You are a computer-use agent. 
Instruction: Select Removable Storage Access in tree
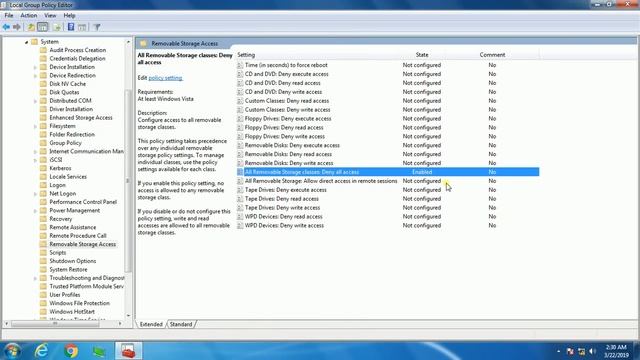pyautogui.click(x=82, y=244)
